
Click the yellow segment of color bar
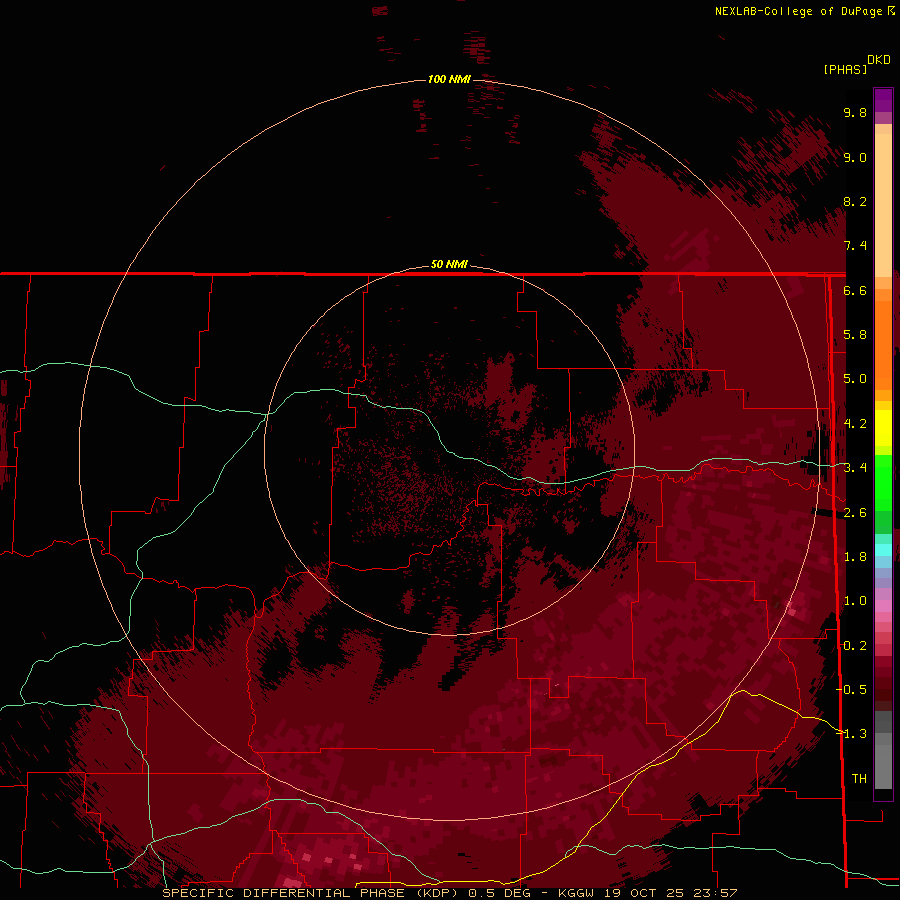click(x=883, y=428)
